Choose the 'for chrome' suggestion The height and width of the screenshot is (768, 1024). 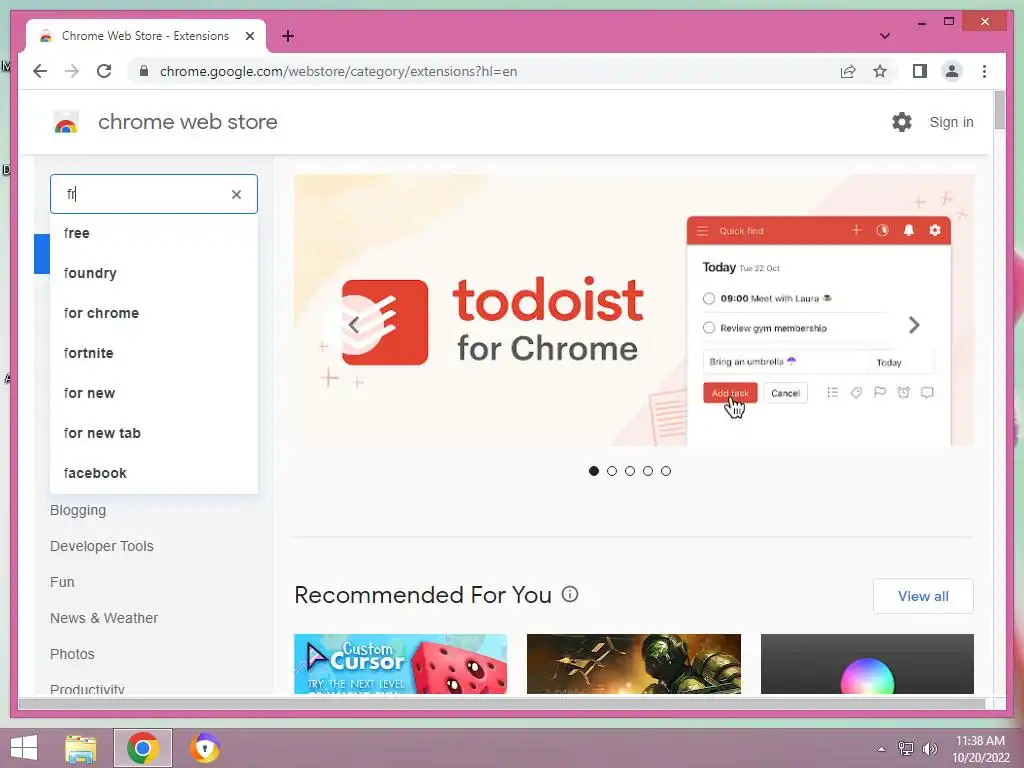[154, 313]
